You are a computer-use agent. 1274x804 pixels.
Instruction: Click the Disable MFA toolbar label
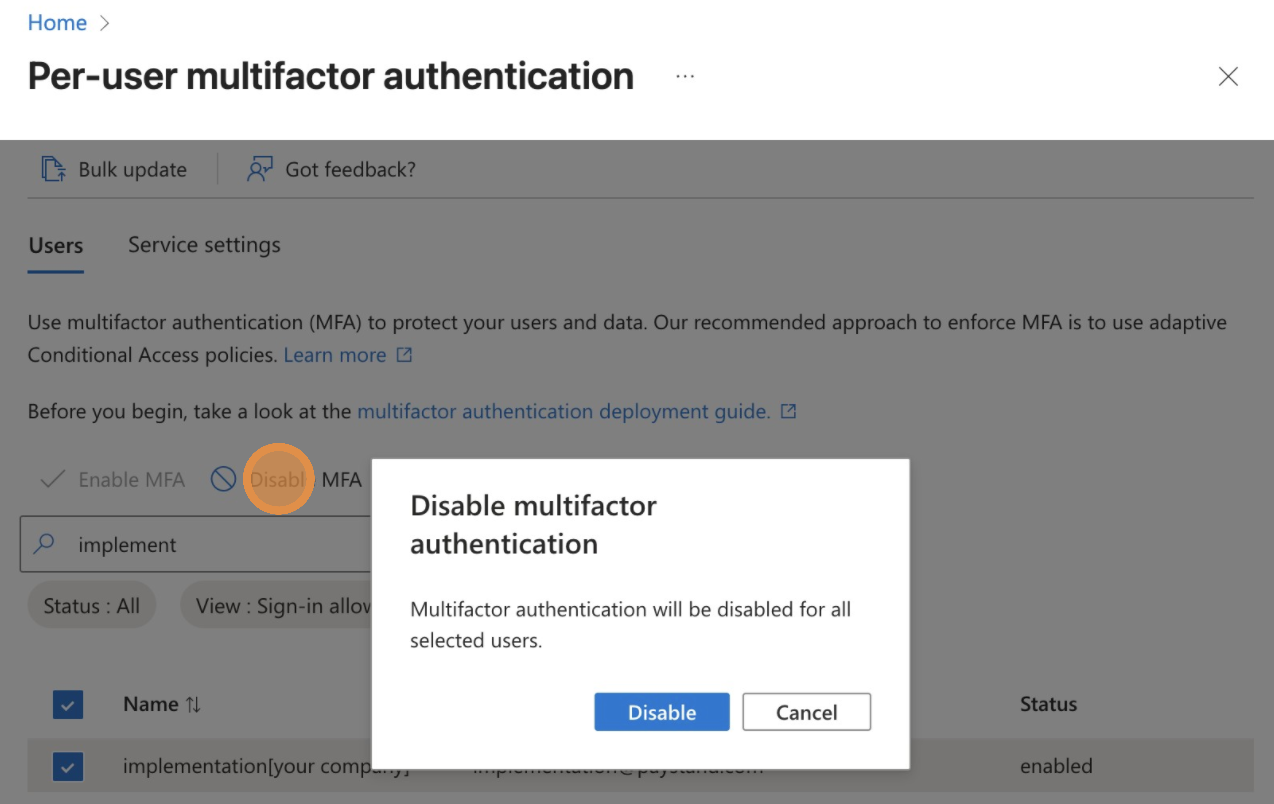[x=305, y=480]
